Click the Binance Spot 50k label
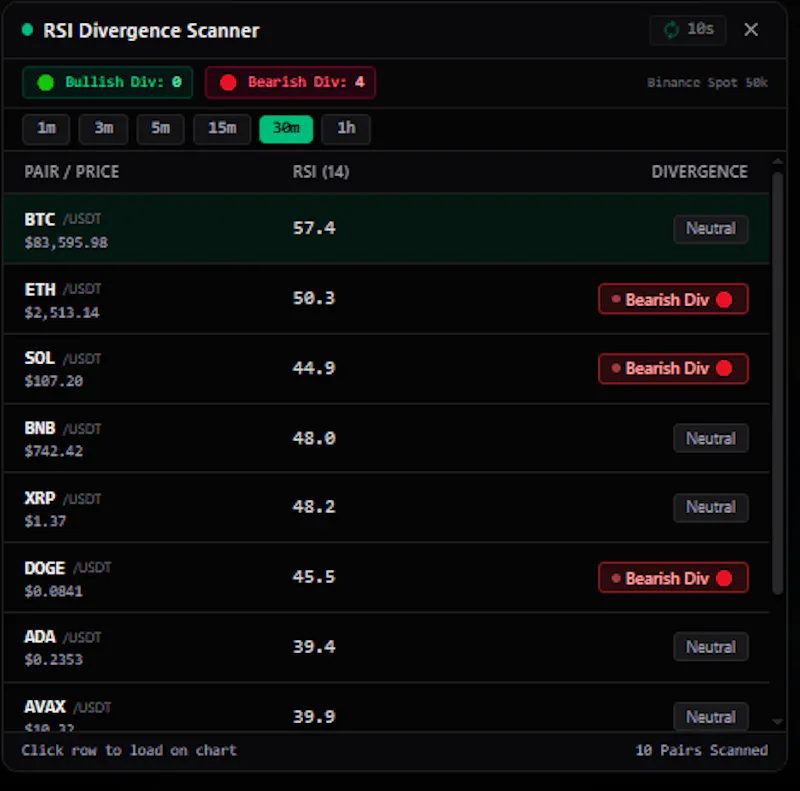This screenshot has height=791, width=800. coord(707,83)
